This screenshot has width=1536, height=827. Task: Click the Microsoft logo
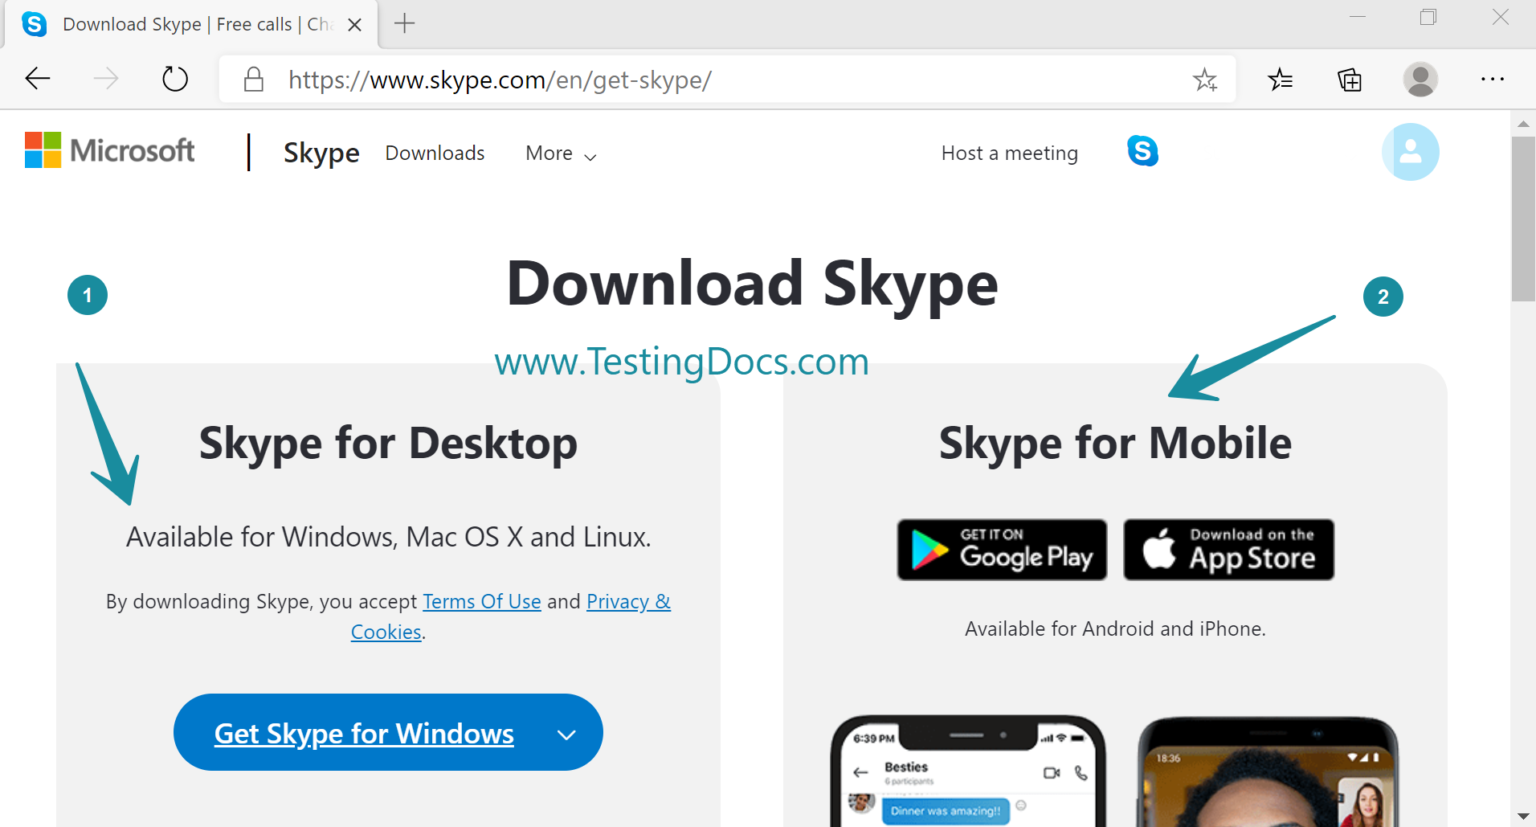109,150
